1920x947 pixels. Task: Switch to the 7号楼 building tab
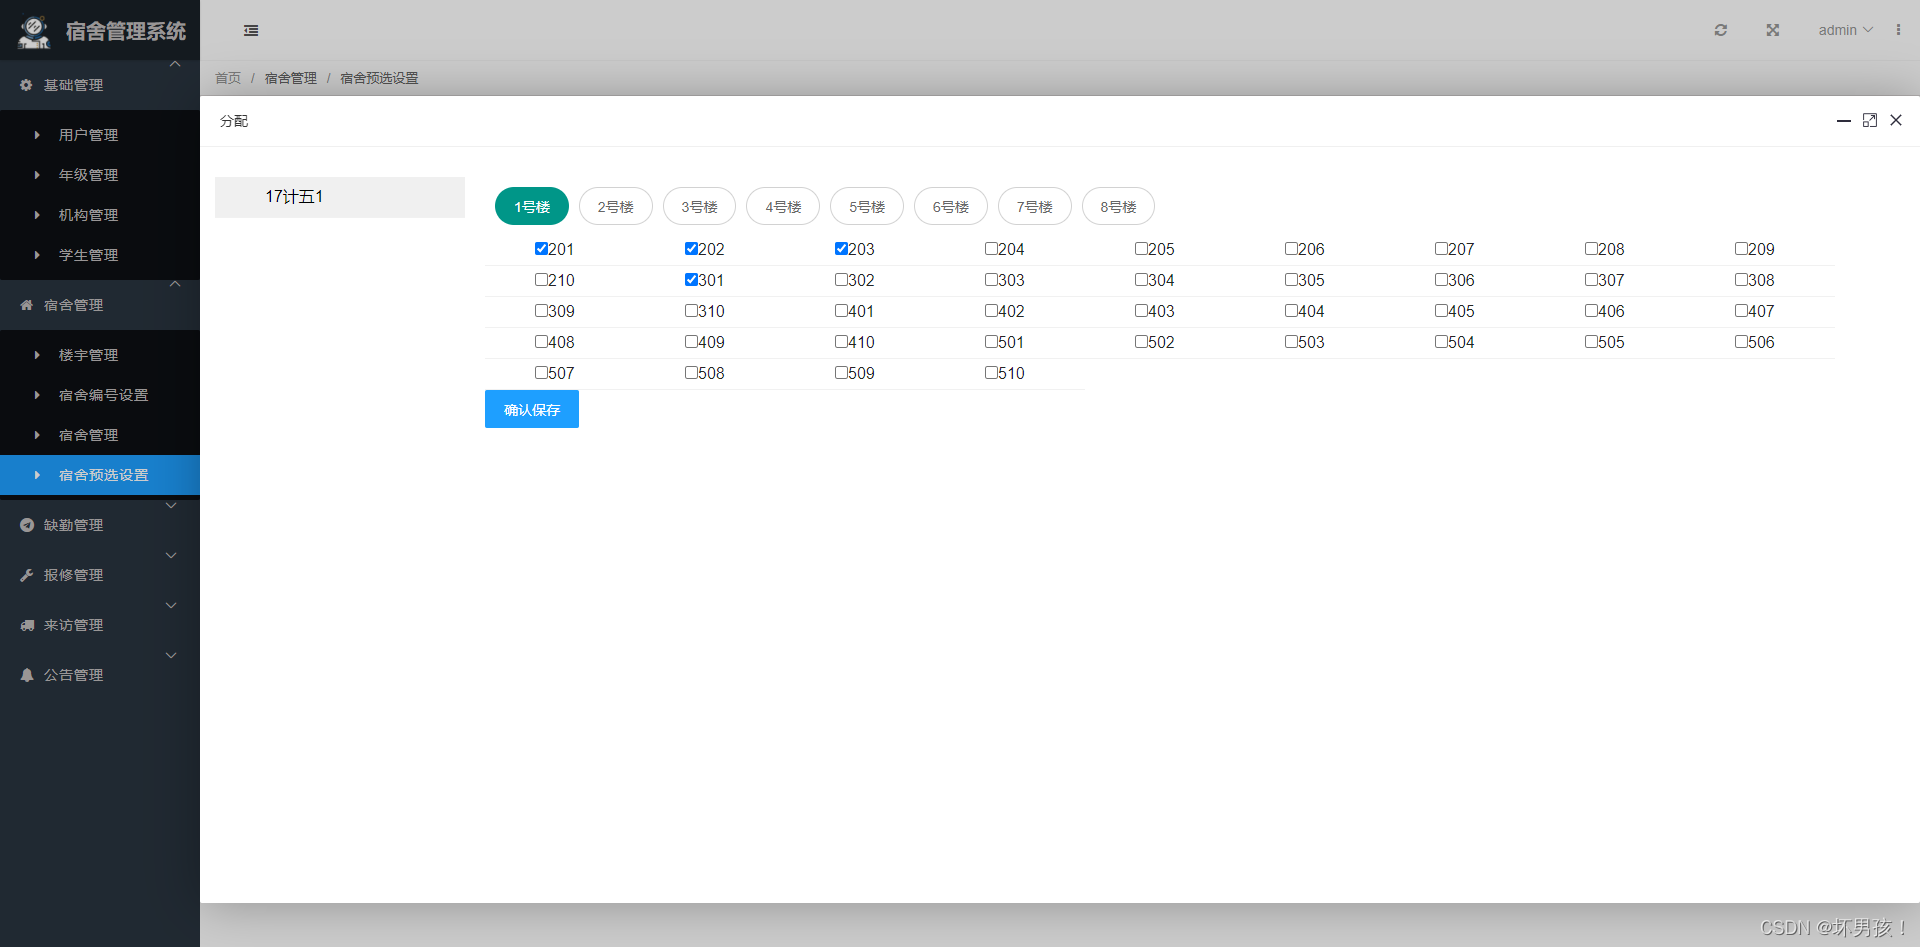click(1035, 206)
